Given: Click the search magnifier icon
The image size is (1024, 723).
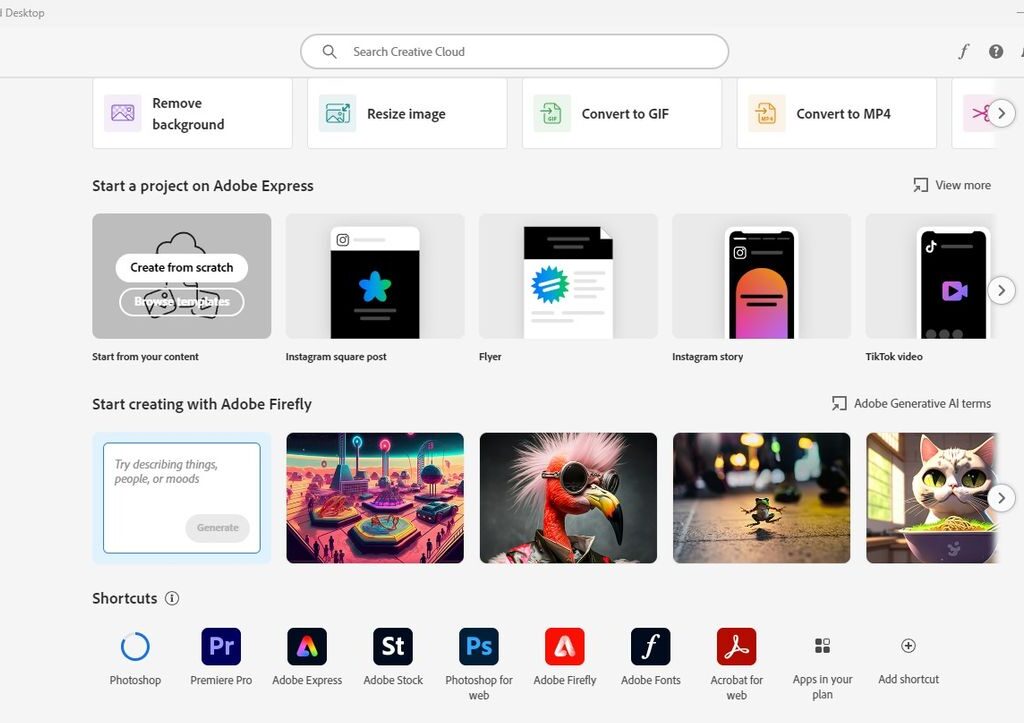Looking at the screenshot, I should [x=329, y=52].
